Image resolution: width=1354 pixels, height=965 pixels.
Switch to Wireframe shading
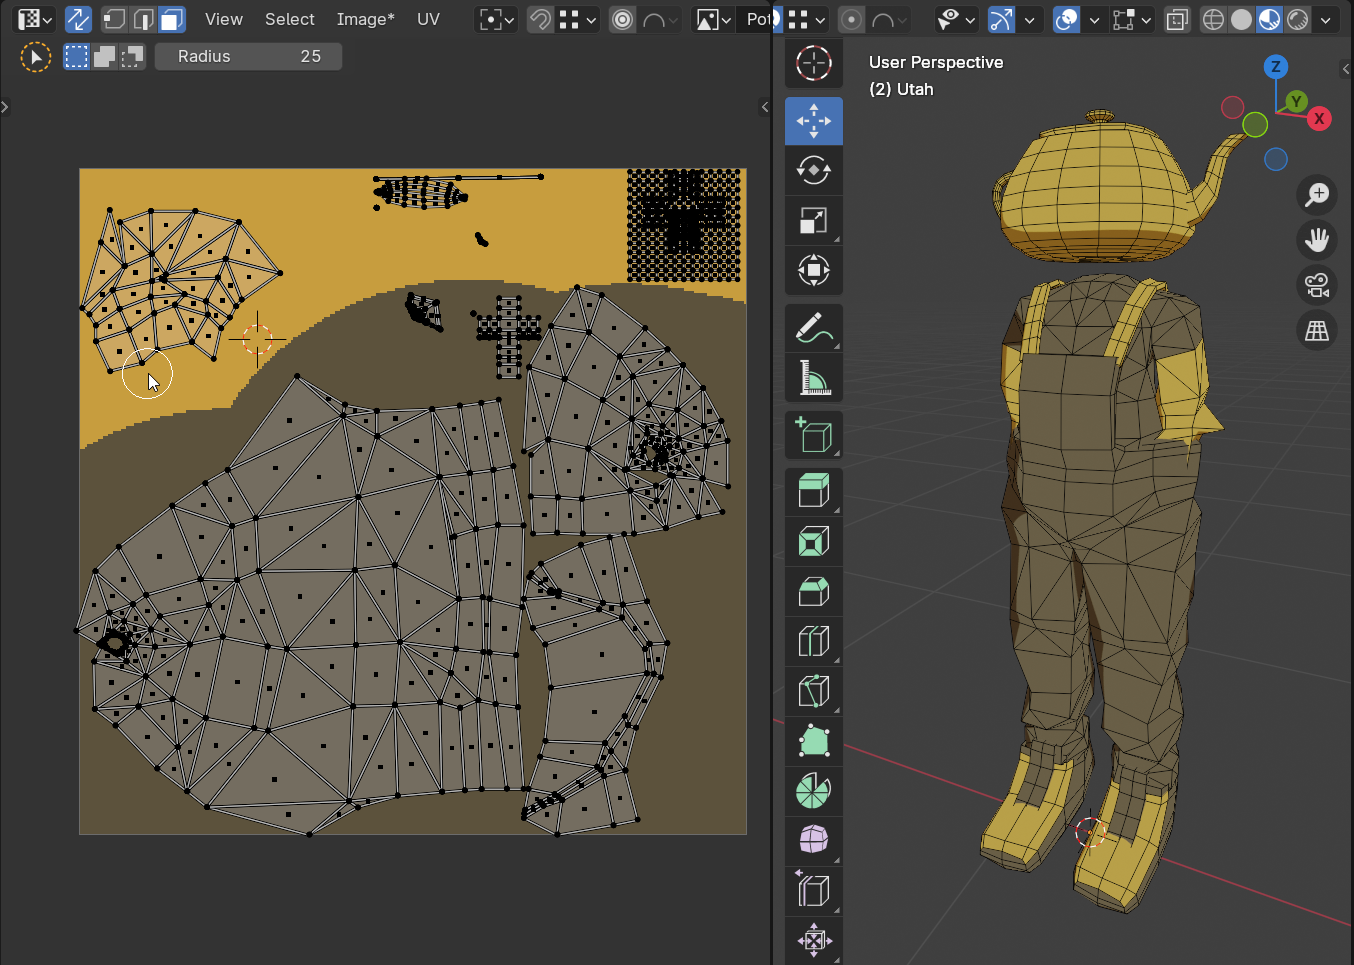pos(1213,19)
